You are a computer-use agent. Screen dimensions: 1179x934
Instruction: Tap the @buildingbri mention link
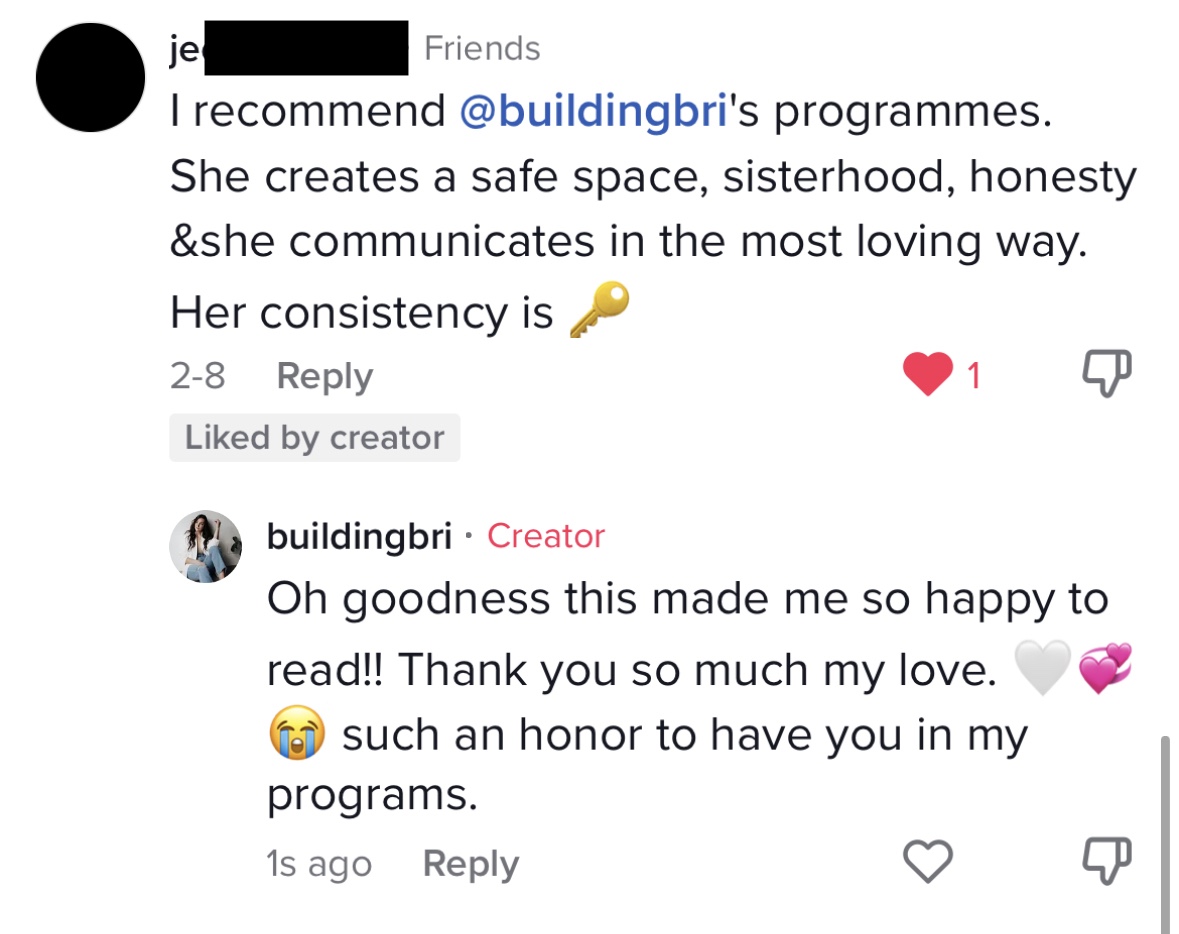592,112
